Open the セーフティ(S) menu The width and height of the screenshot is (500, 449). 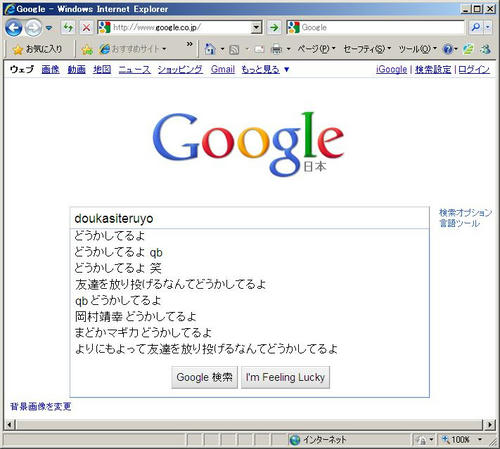coord(367,49)
